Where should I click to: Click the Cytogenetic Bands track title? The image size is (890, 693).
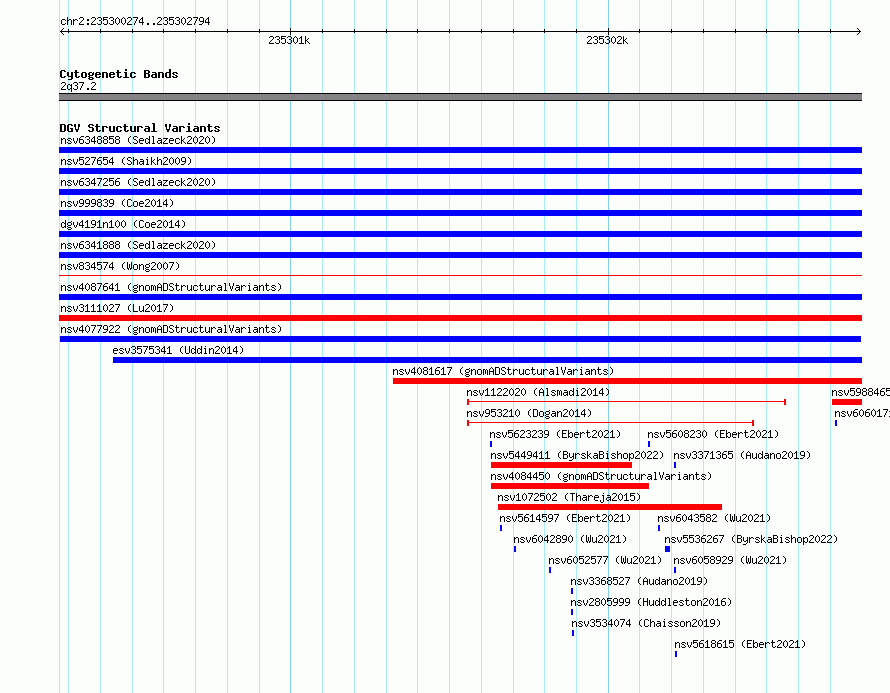(x=119, y=74)
